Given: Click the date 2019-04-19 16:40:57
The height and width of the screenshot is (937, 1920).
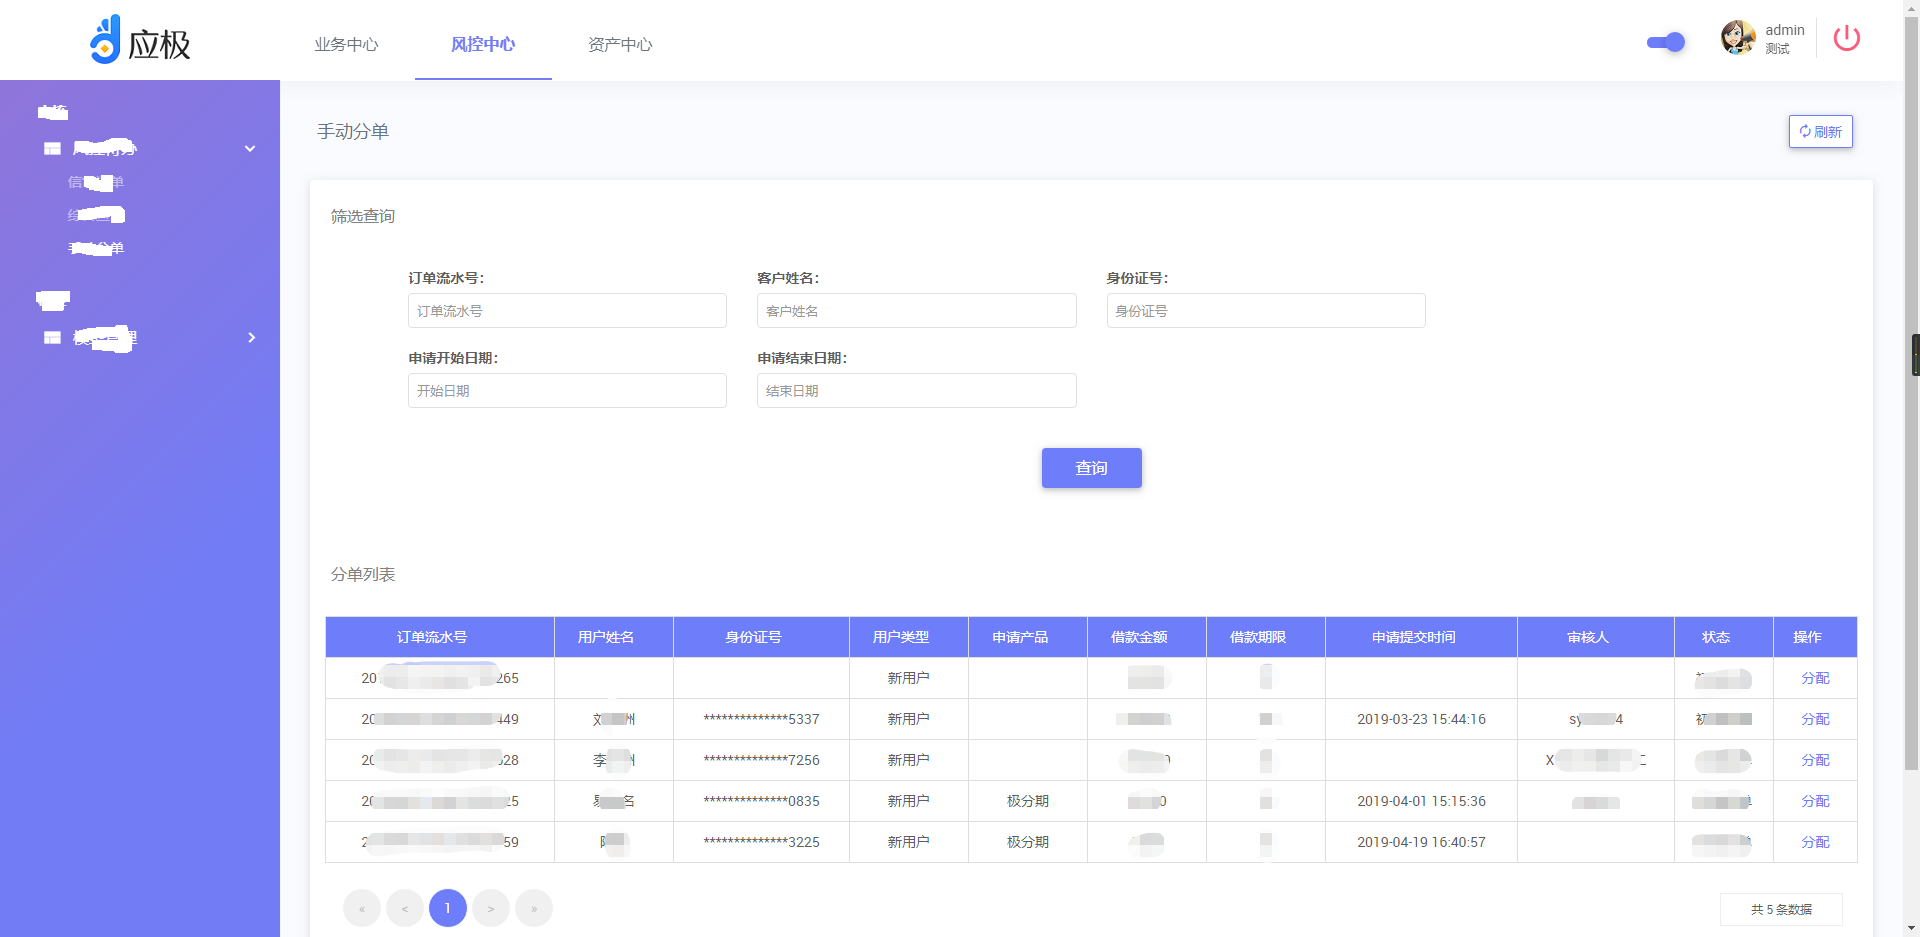Looking at the screenshot, I should pos(1421,842).
